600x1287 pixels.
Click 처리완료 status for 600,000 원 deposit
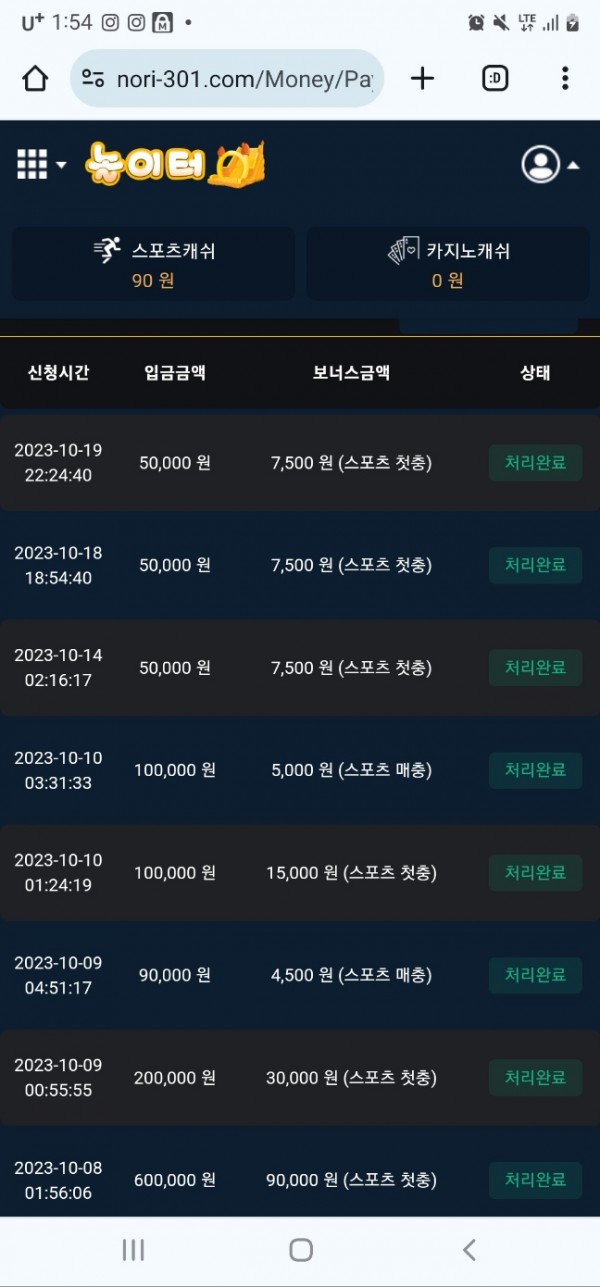coord(535,1180)
